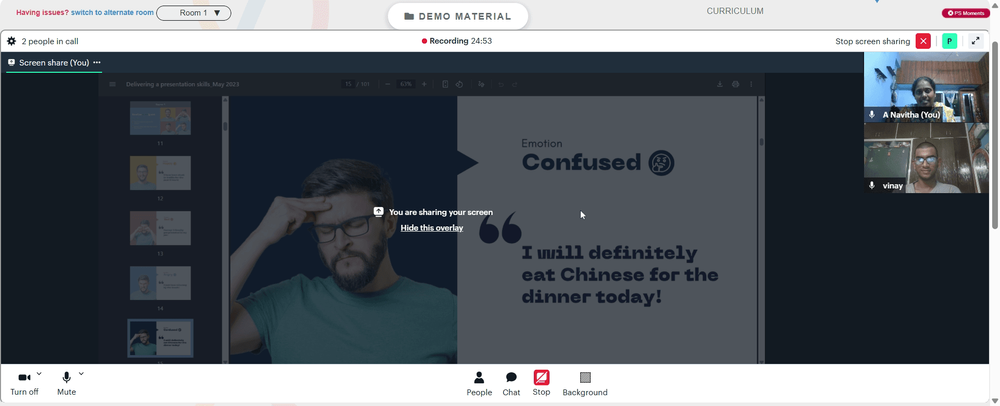The image size is (1000, 406).
Task: Click A Navitha (You) video tile
Action: (926, 87)
